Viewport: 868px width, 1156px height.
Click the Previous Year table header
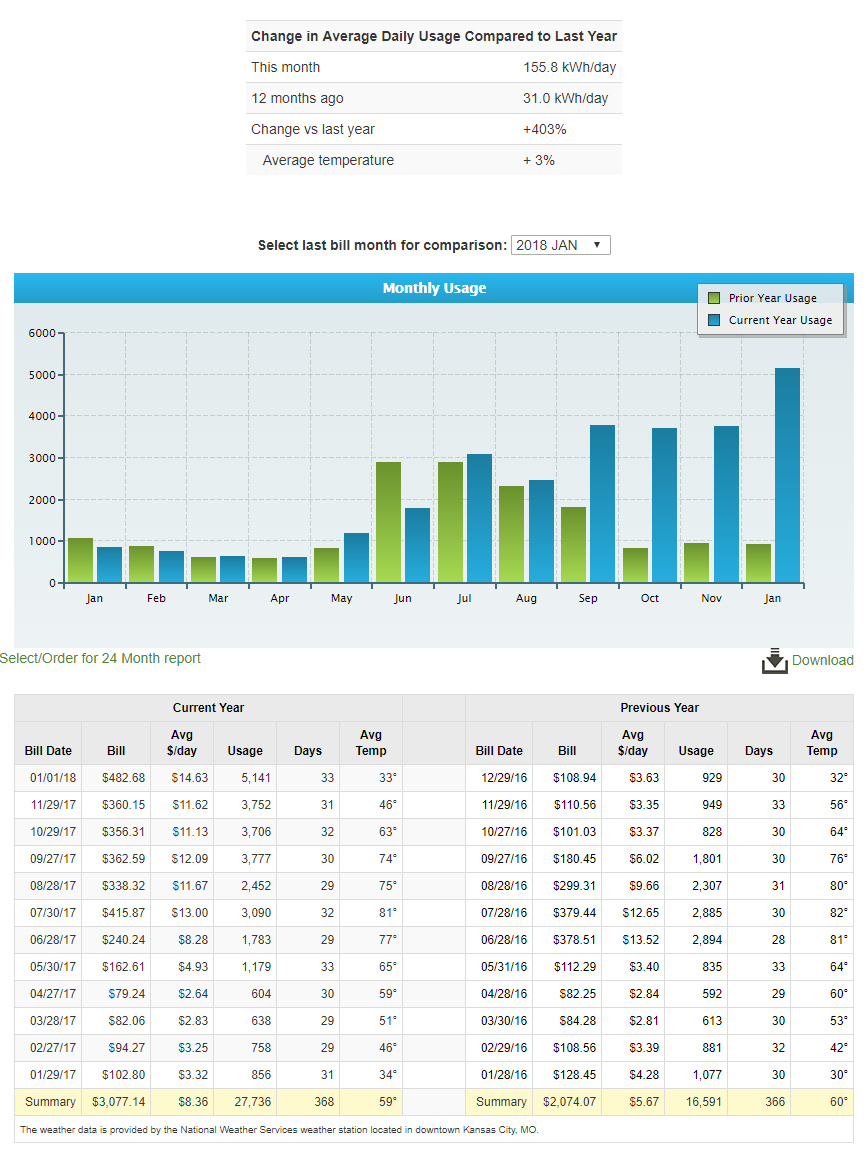[659, 708]
